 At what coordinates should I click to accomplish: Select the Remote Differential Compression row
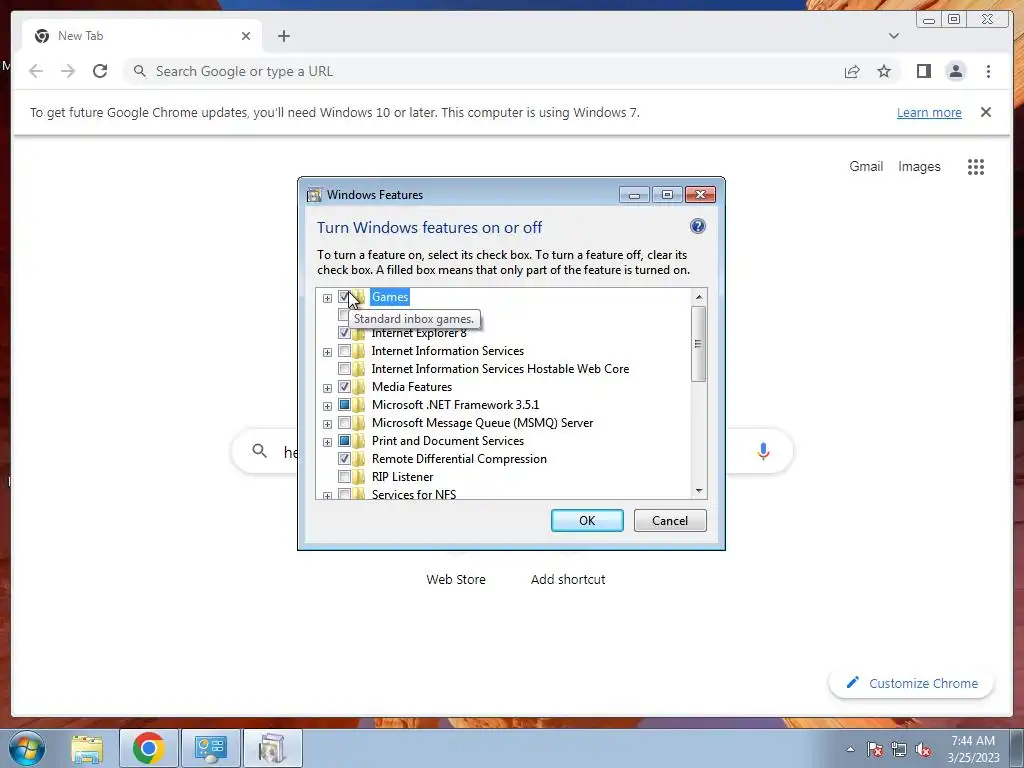459,459
